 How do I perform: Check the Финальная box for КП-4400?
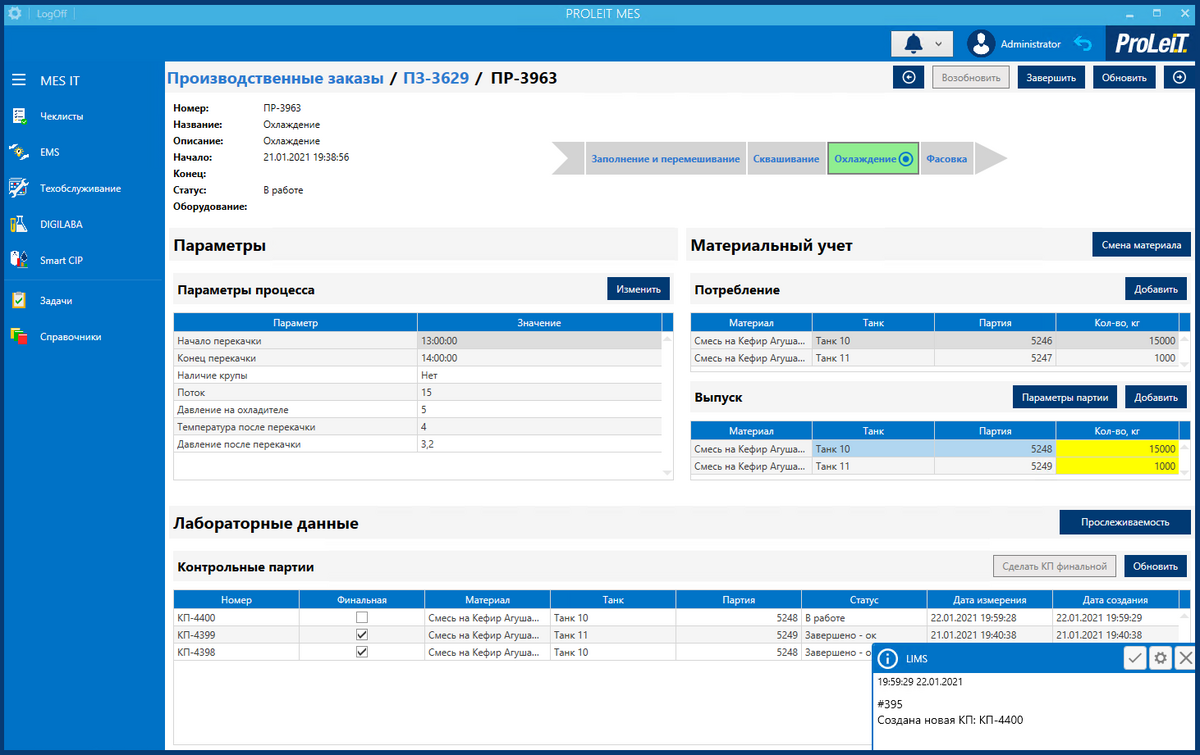click(x=362, y=618)
